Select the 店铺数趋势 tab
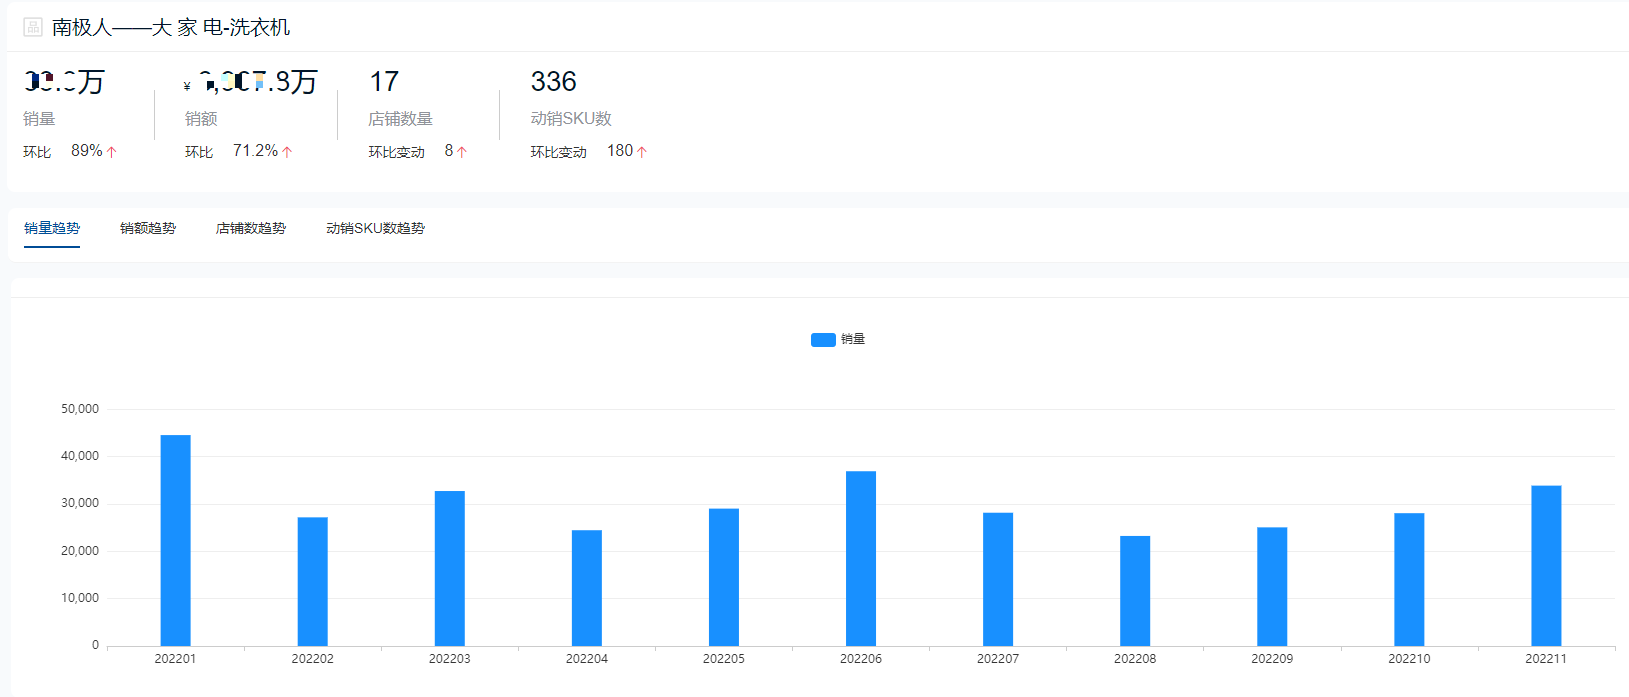Screen dimensions: 1629x697 click(x=251, y=228)
